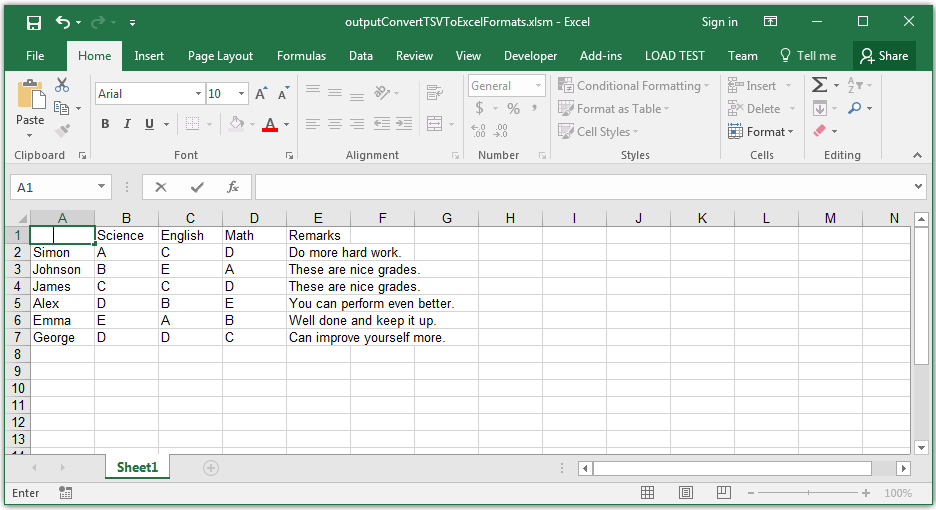Click the Percent Style icon
Screen dimensions: 936x510
513,109
